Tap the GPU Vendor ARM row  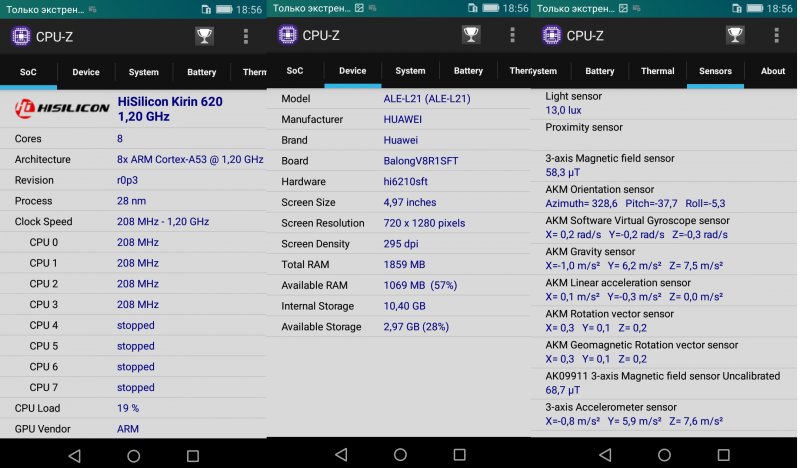[133, 429]
